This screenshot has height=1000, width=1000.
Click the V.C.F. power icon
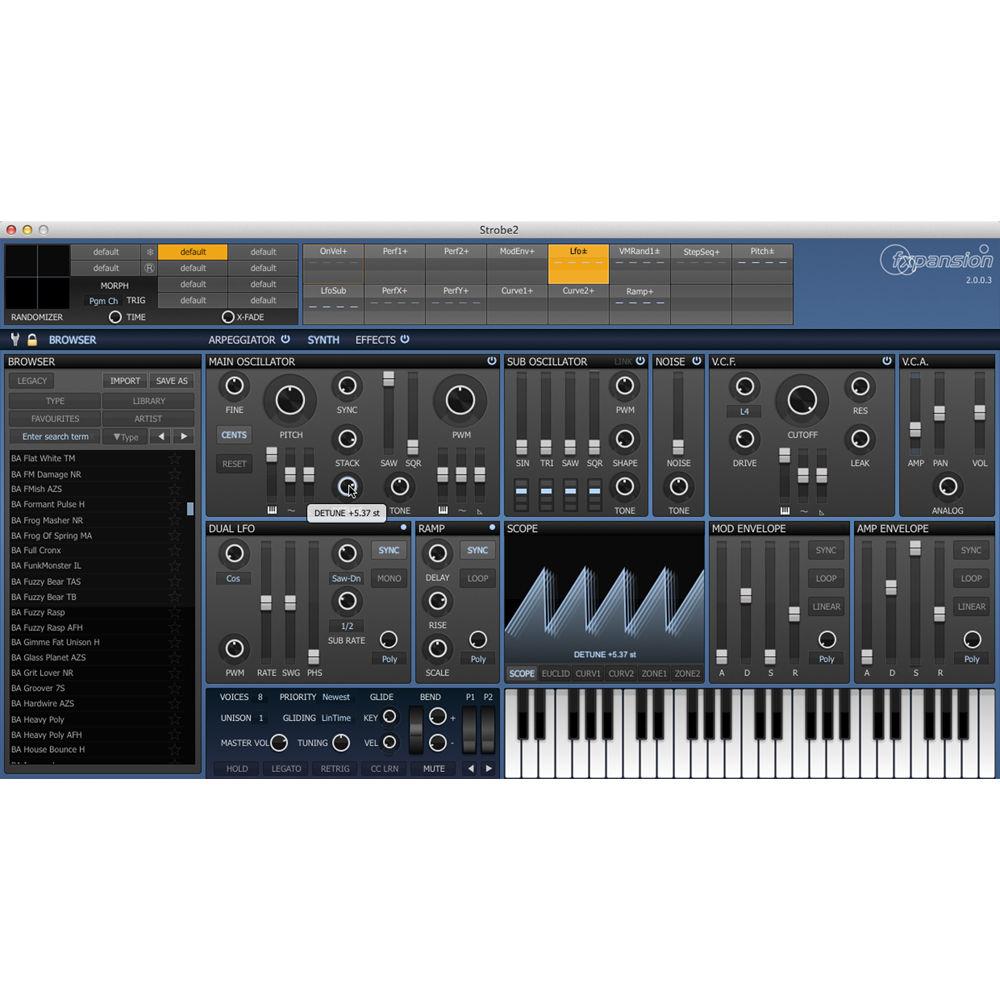click(x=886, y=361)
